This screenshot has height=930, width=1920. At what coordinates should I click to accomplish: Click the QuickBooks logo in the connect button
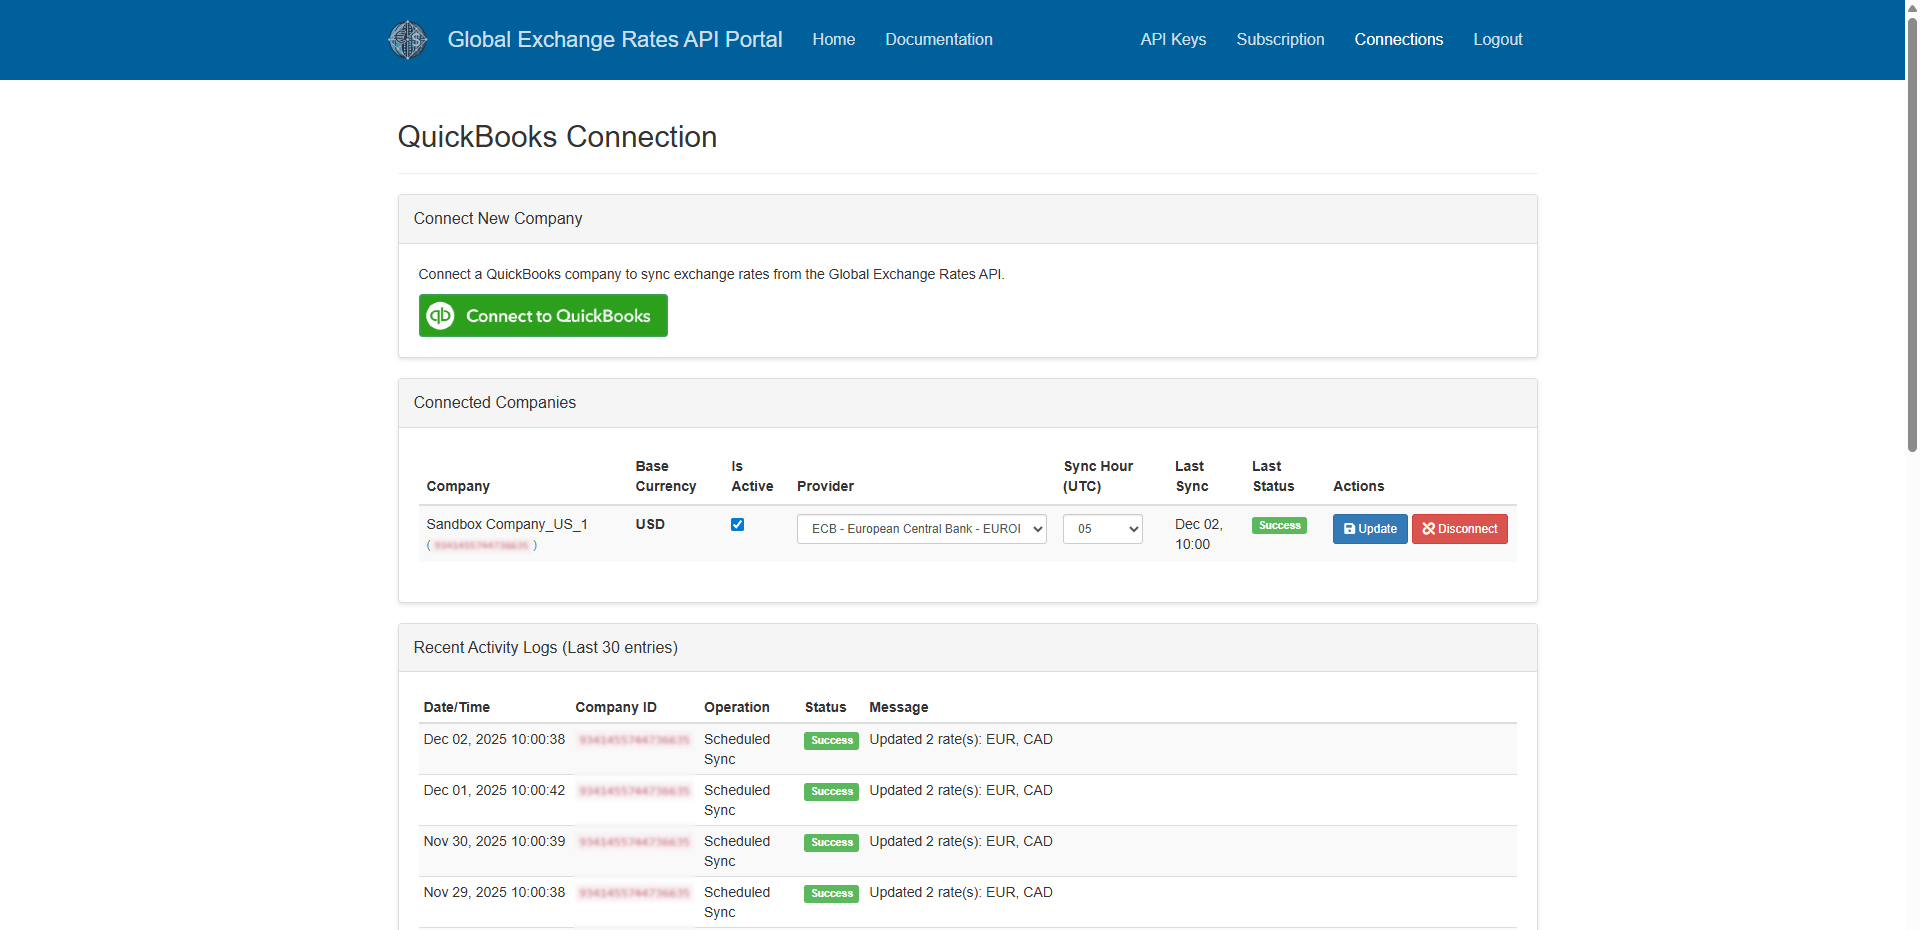[x=441, y=316]
